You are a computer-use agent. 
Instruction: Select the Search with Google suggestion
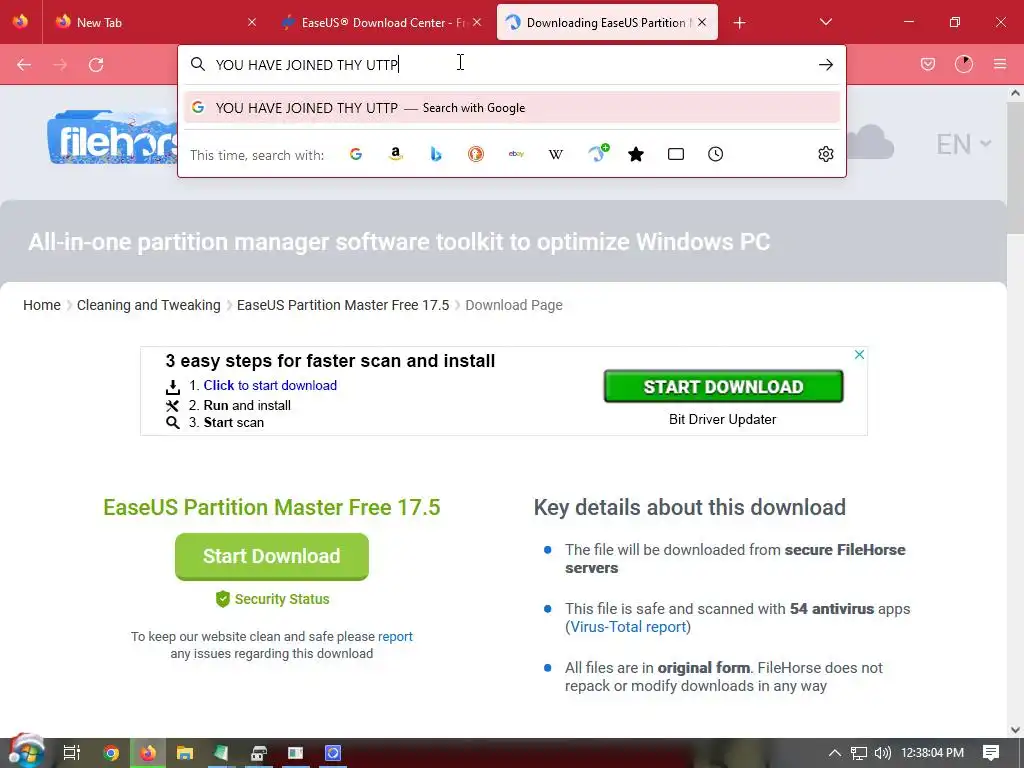[512, 108]
